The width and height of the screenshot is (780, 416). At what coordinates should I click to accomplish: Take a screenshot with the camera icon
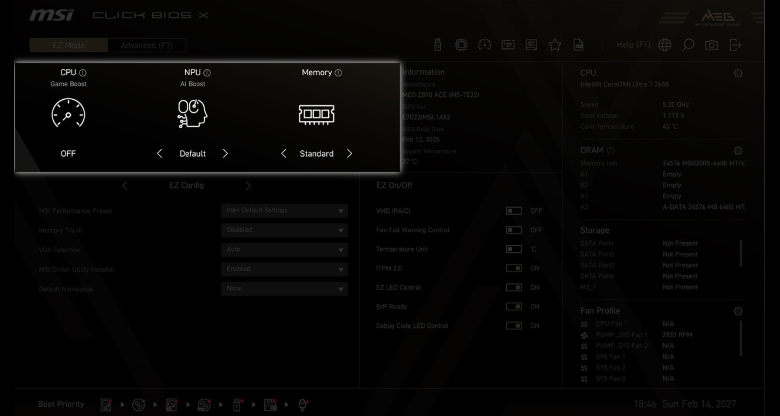[x=711, y=45]
